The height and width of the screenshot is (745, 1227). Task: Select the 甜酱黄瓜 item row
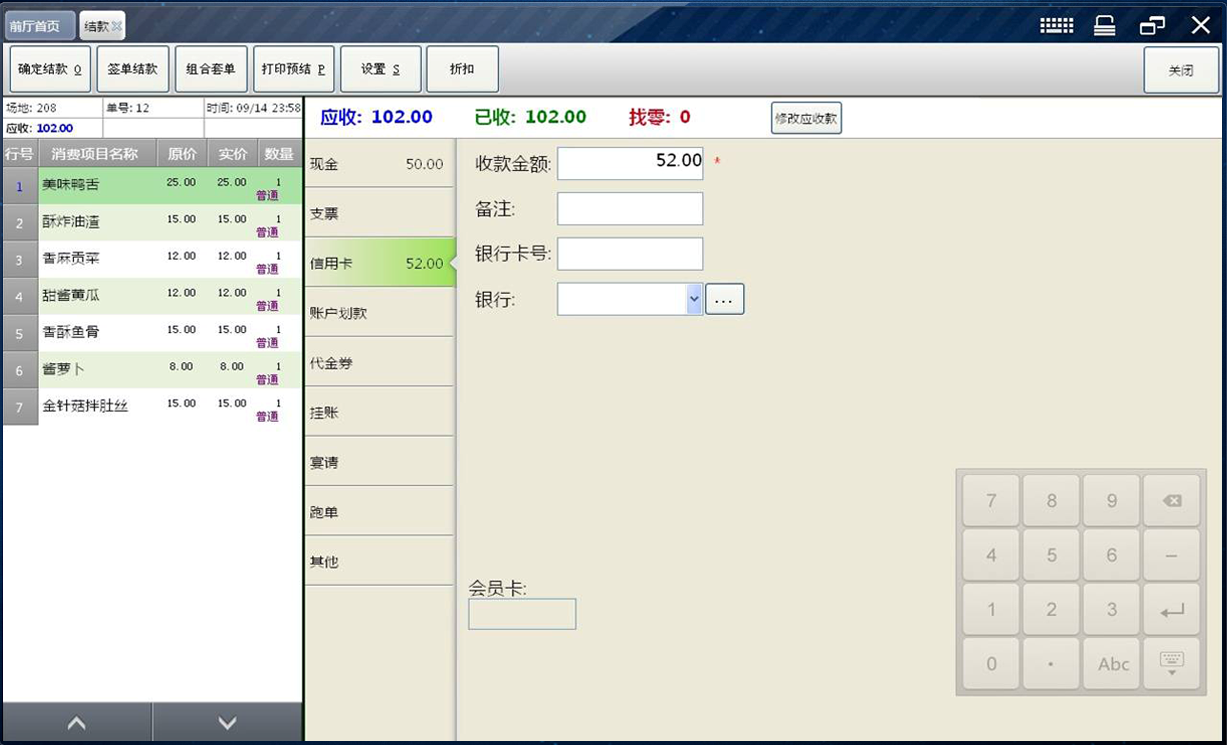[152, 296]
